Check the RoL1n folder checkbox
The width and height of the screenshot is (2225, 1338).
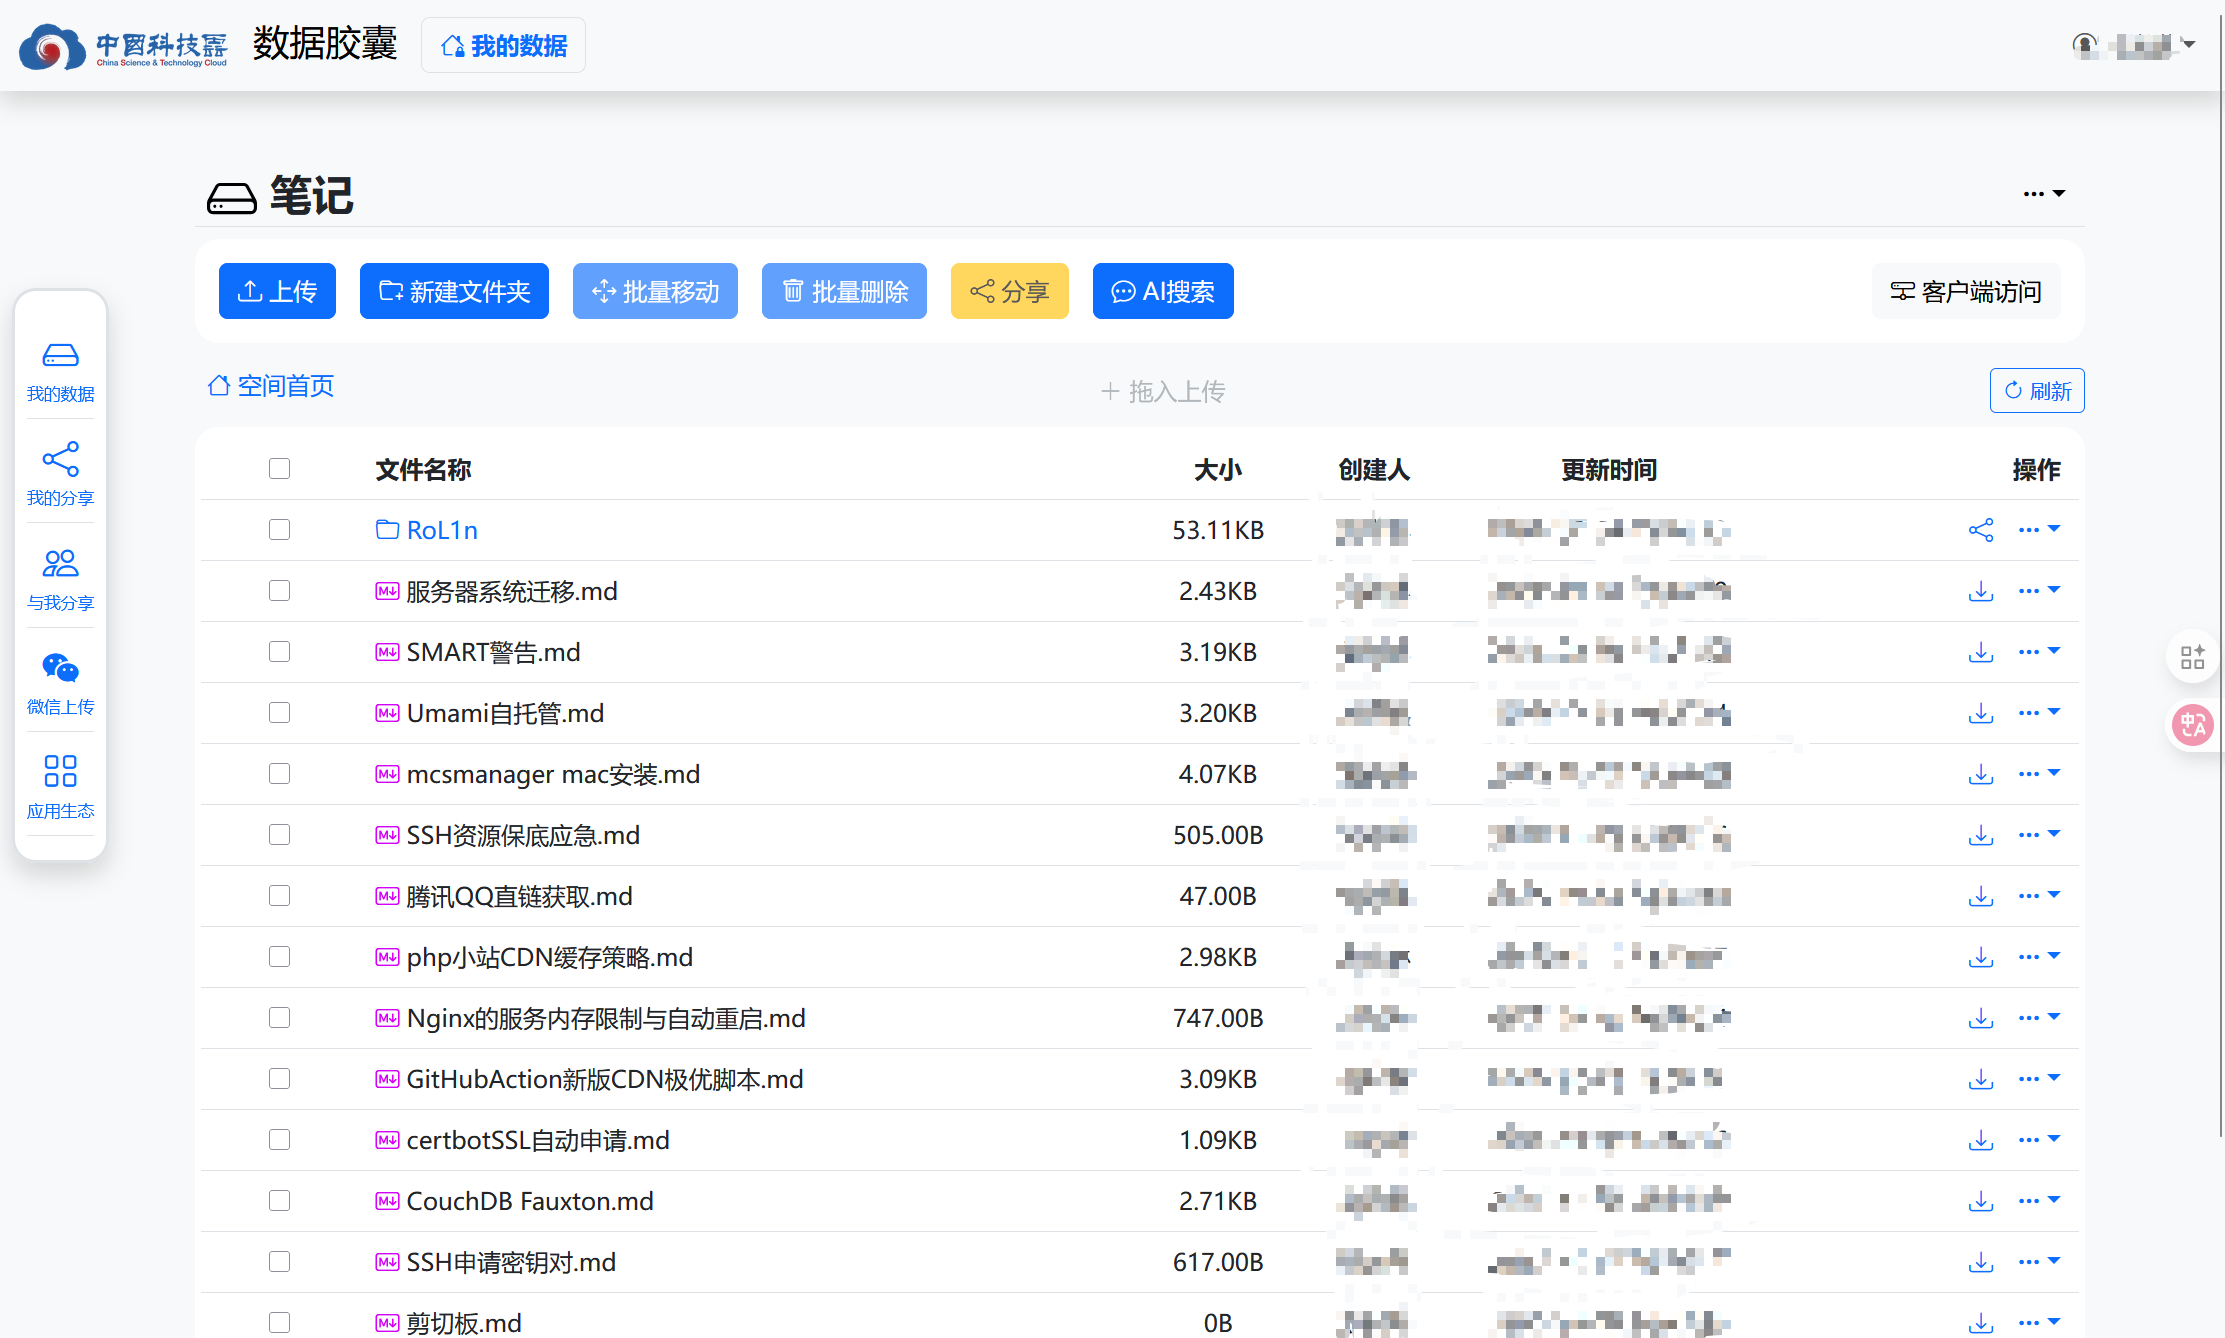(x=279, y=530)
